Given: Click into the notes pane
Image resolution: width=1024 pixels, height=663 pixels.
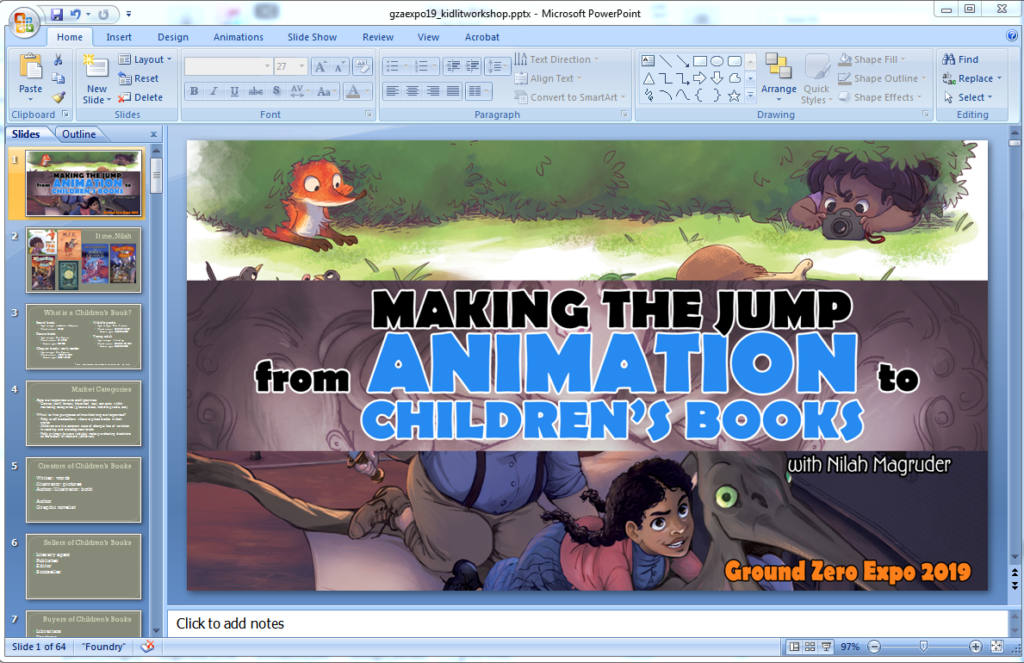Looking at the screenshot, I should [x=587, y=623].
